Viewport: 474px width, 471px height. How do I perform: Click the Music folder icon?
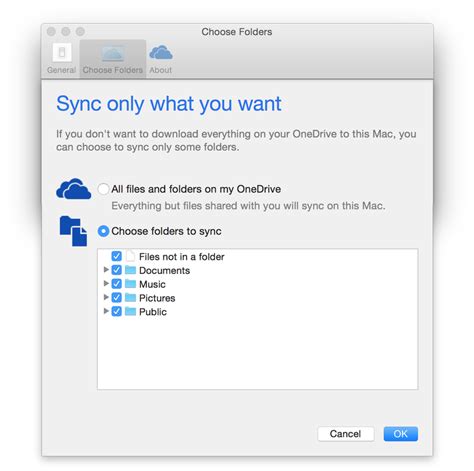point(130,284)
